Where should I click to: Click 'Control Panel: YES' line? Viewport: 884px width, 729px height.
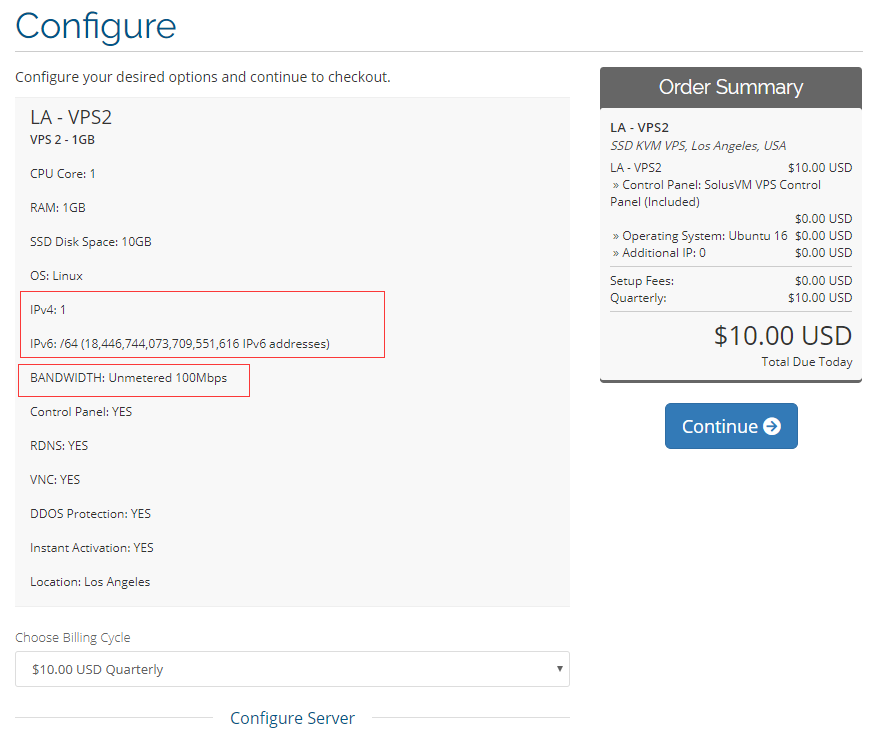[81, 412]
